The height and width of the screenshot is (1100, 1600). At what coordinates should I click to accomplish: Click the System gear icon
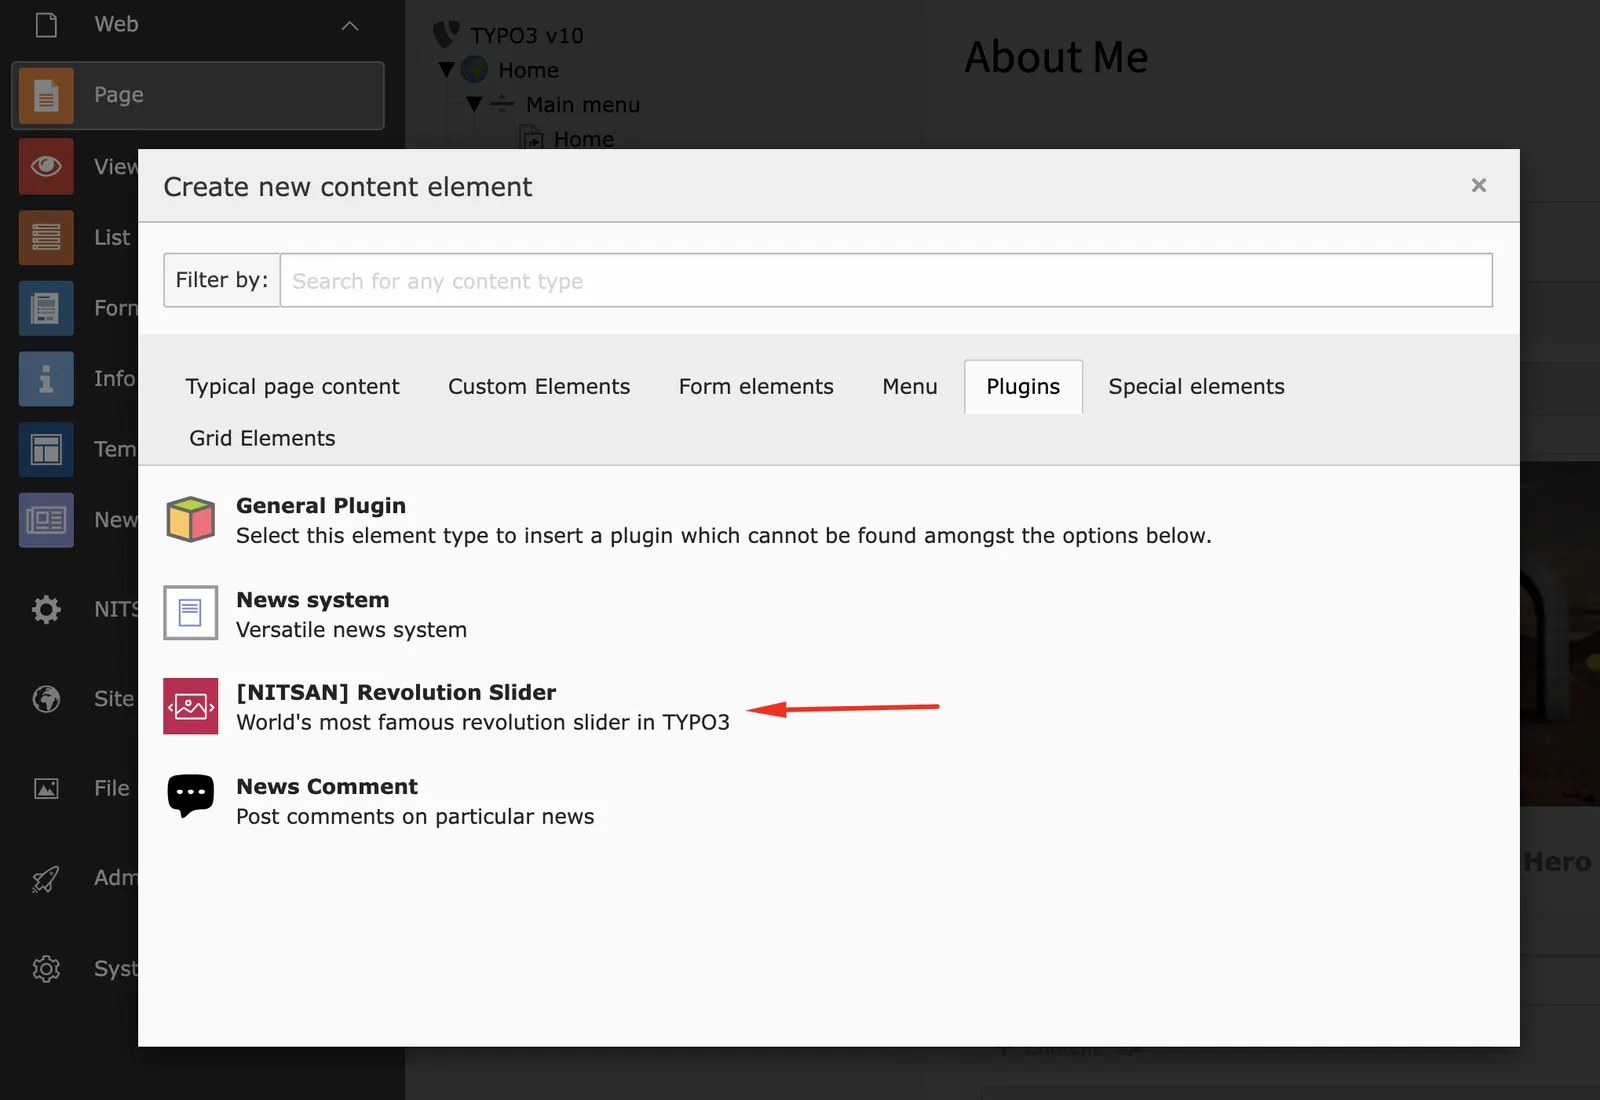(x=46, y=969)
